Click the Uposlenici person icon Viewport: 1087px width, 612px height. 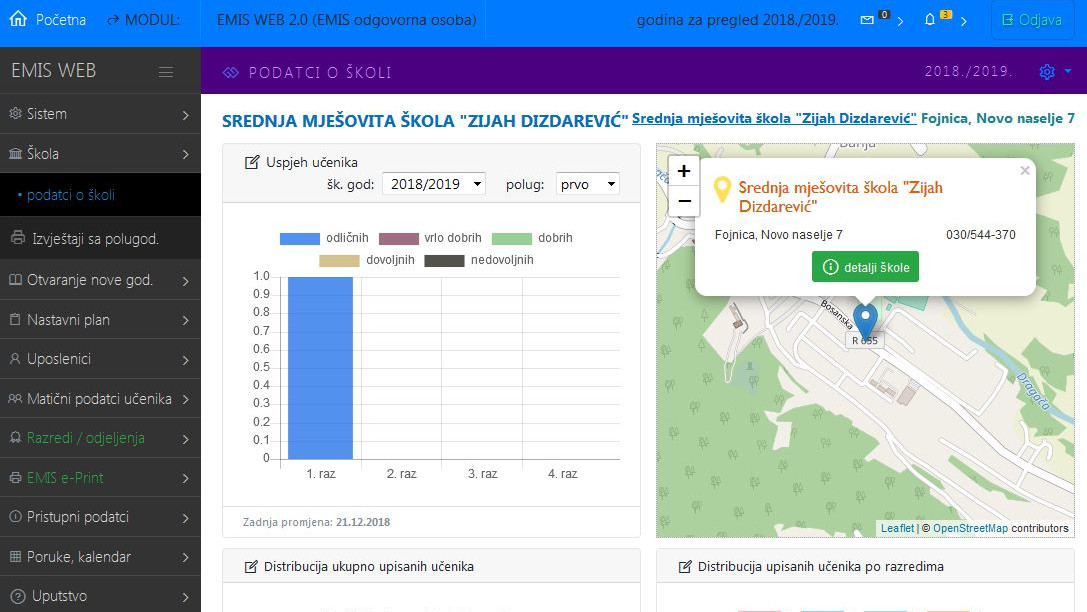[x=15, y=359]
